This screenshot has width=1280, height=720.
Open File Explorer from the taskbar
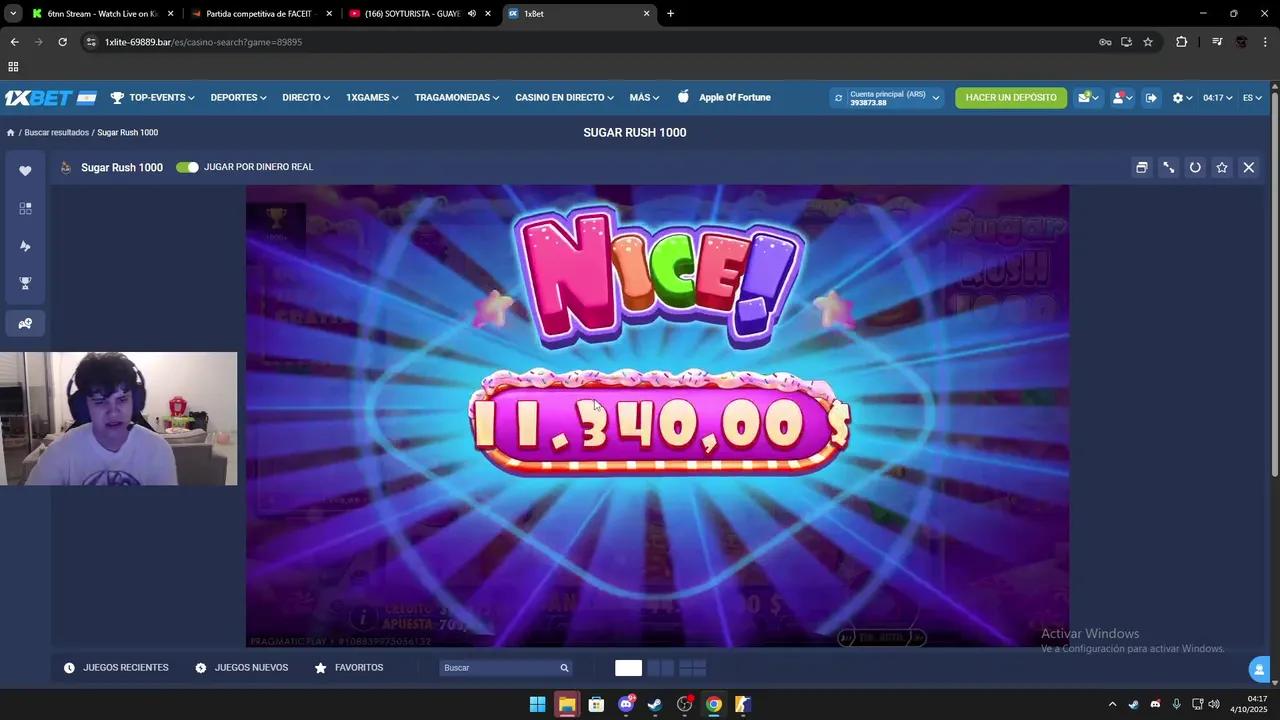(x=567, y=705)
